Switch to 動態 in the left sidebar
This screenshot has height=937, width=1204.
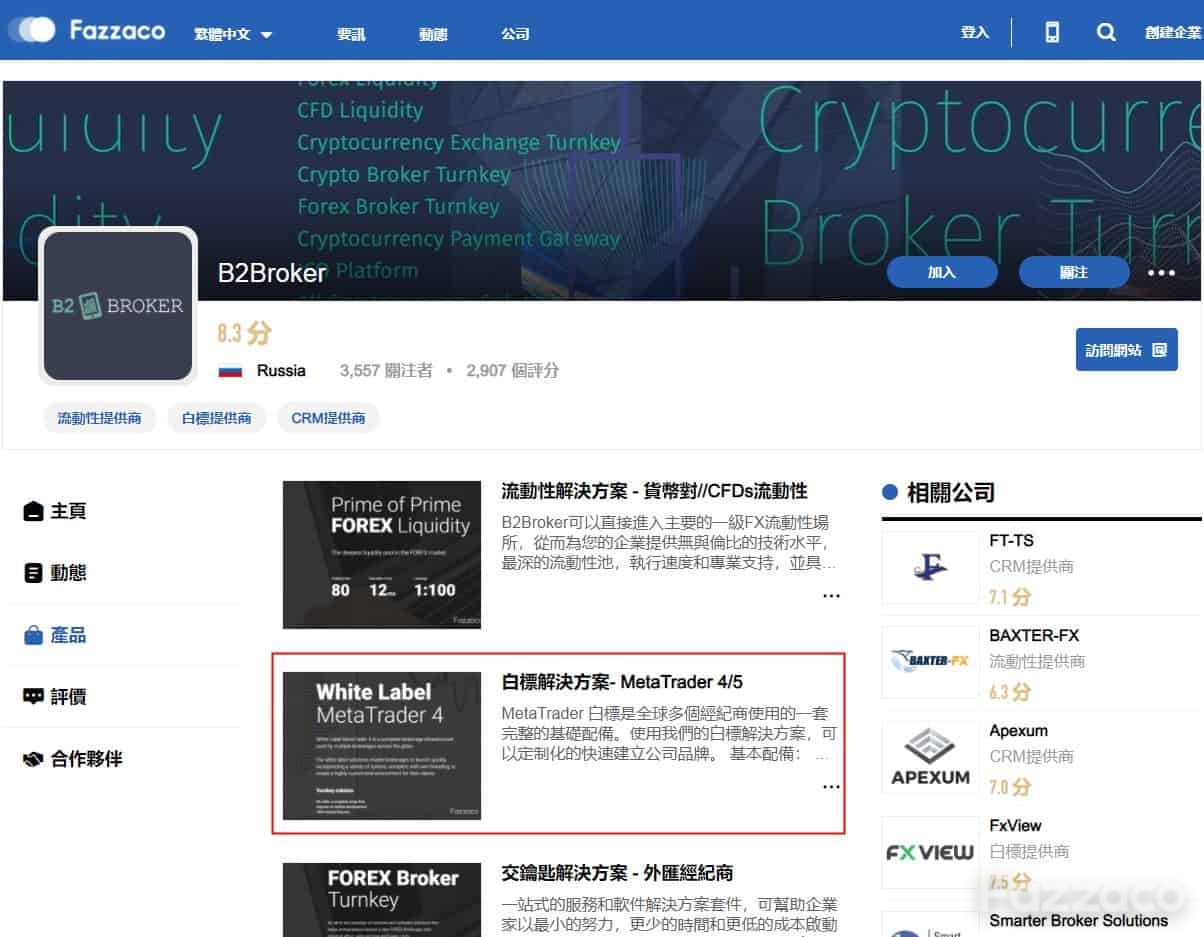click(55, 573)
